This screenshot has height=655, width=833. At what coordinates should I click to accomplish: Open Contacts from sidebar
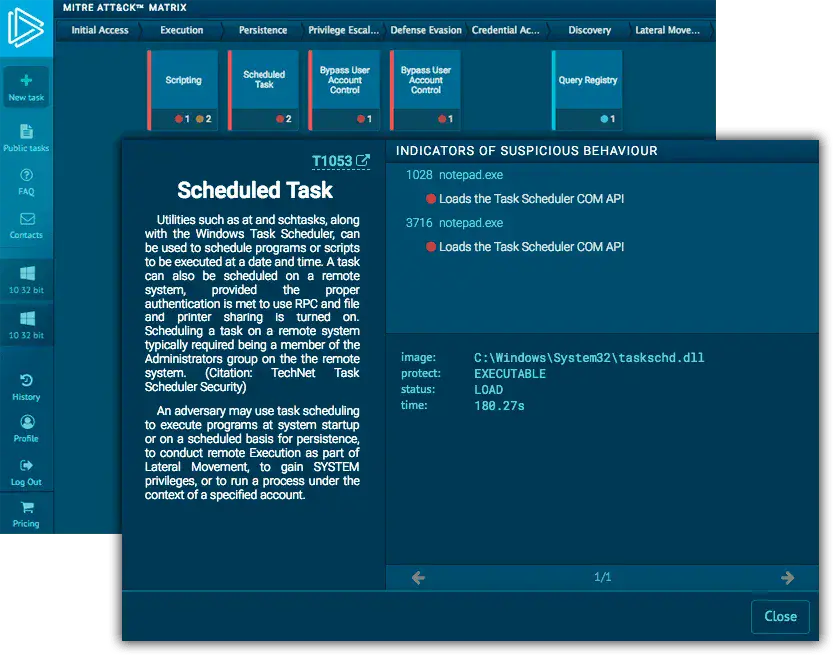tap(26, 226)
